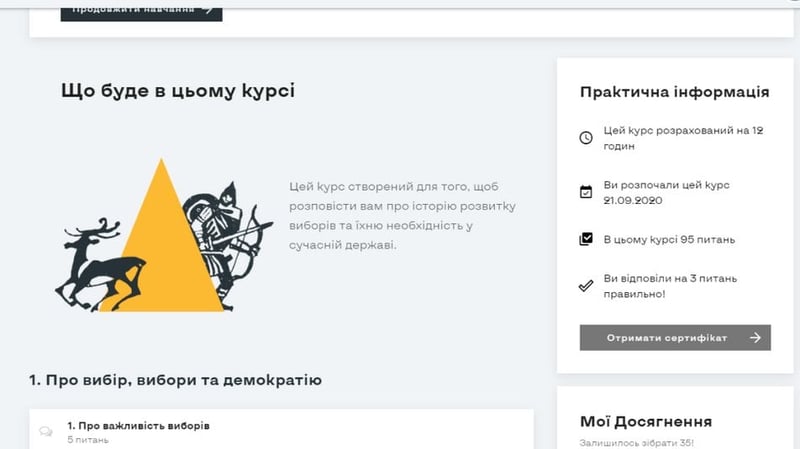Select section heading Про вибір, вибори та демократію
The width and height of the screenshot is (800, 449).
click(175, 380)
